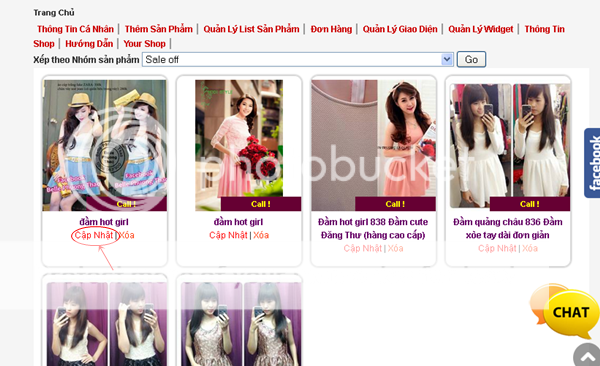Open first đầm hot girl product title

coord(104,222)
